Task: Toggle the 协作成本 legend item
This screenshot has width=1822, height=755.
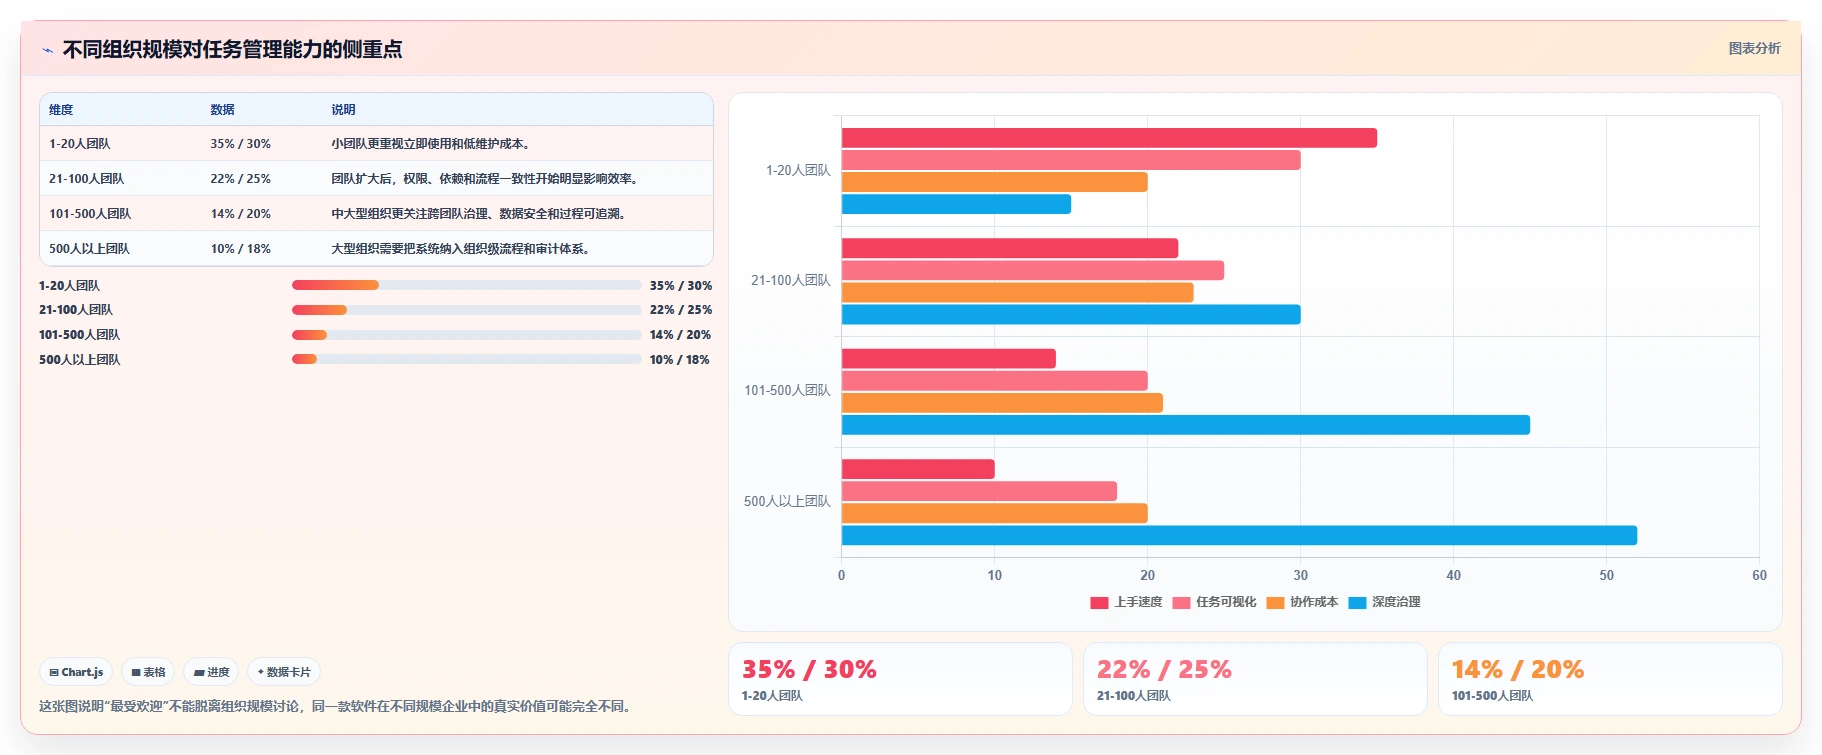Action: [x=1302, y=602]
